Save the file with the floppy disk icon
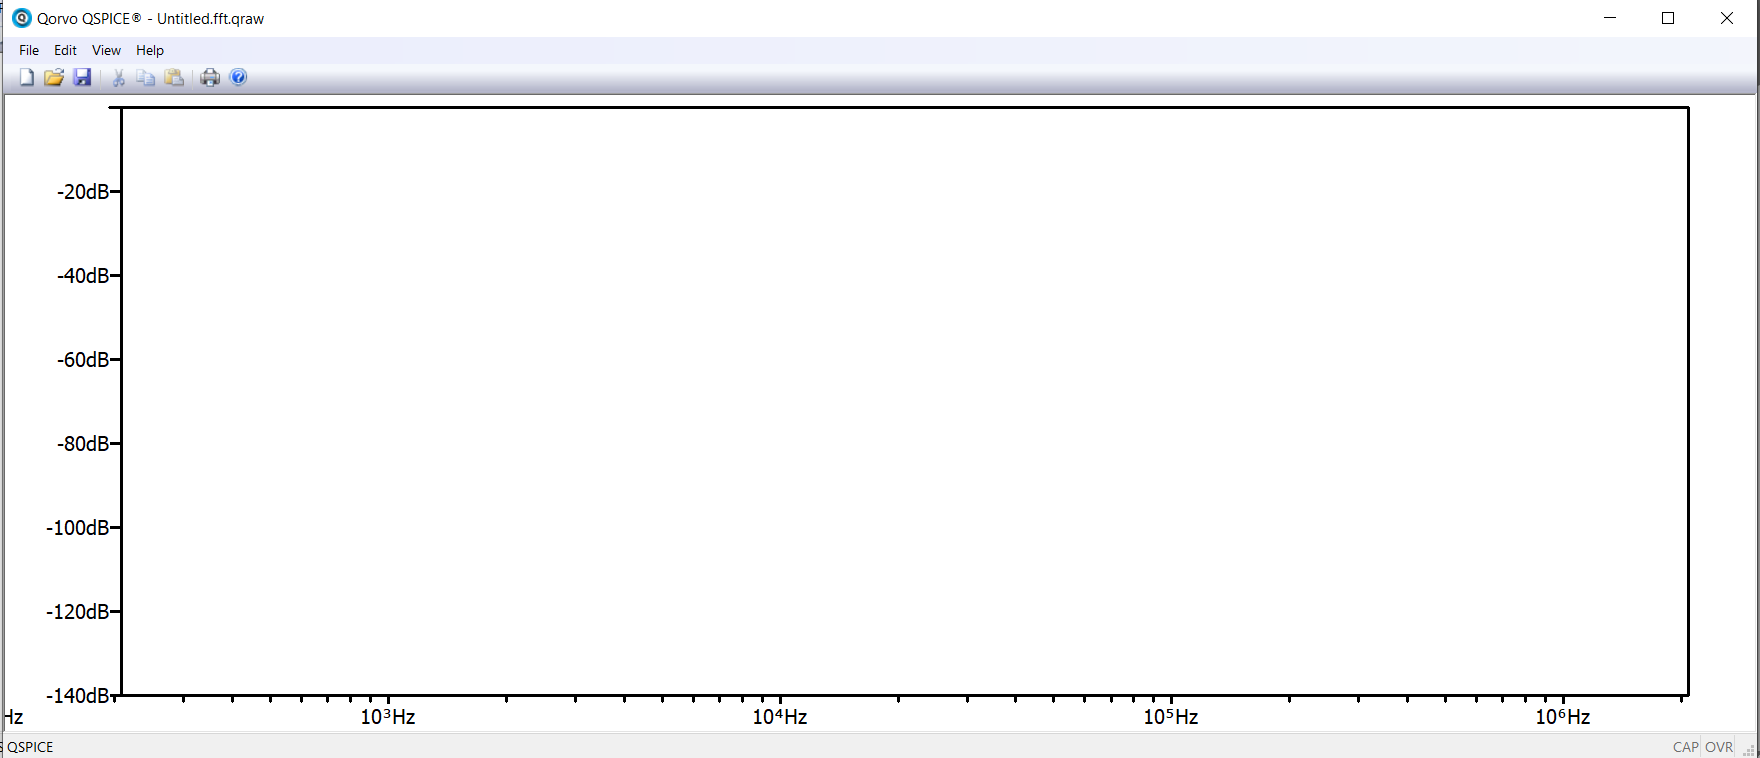This screenshot has width=1760, height=758. [82, 78]
